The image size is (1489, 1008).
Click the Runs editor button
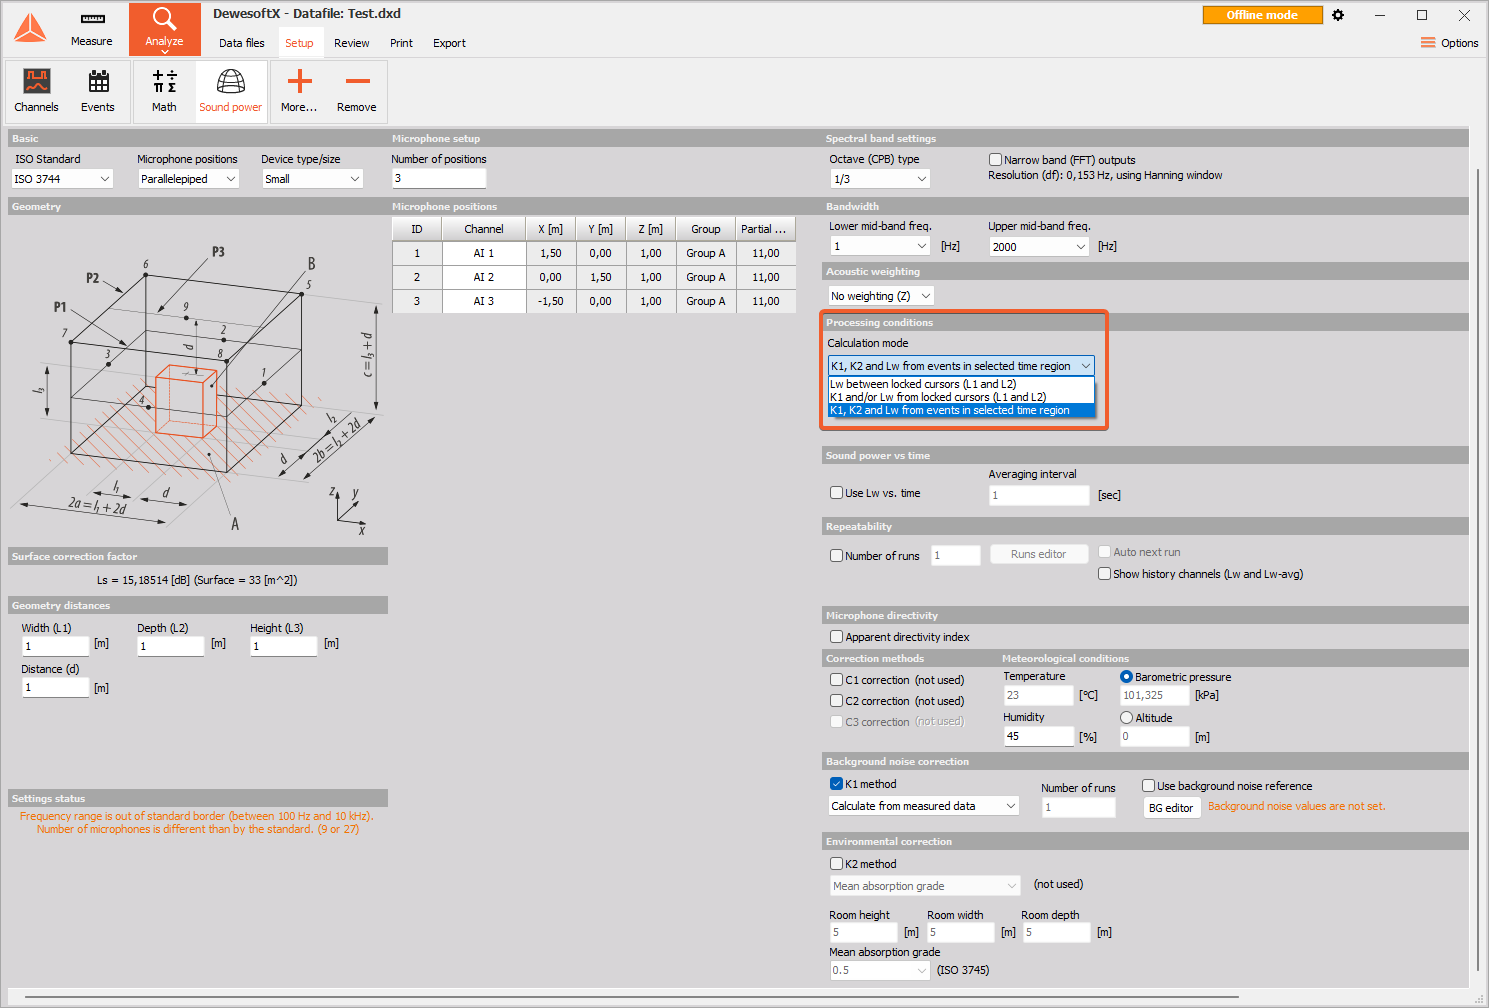[1038, 554]
